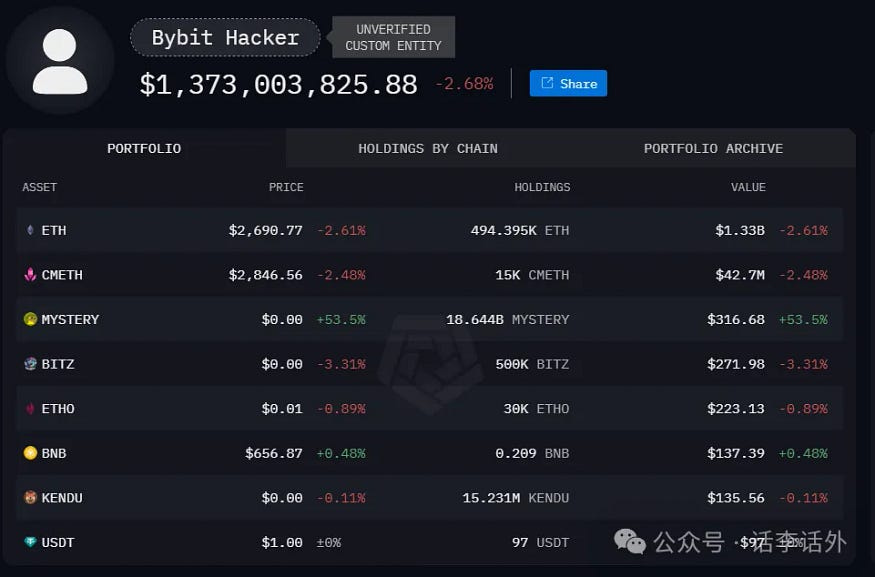Screen dimensions: 875x577
Task: Click the HOLDINGS column header
Action: 542,187
